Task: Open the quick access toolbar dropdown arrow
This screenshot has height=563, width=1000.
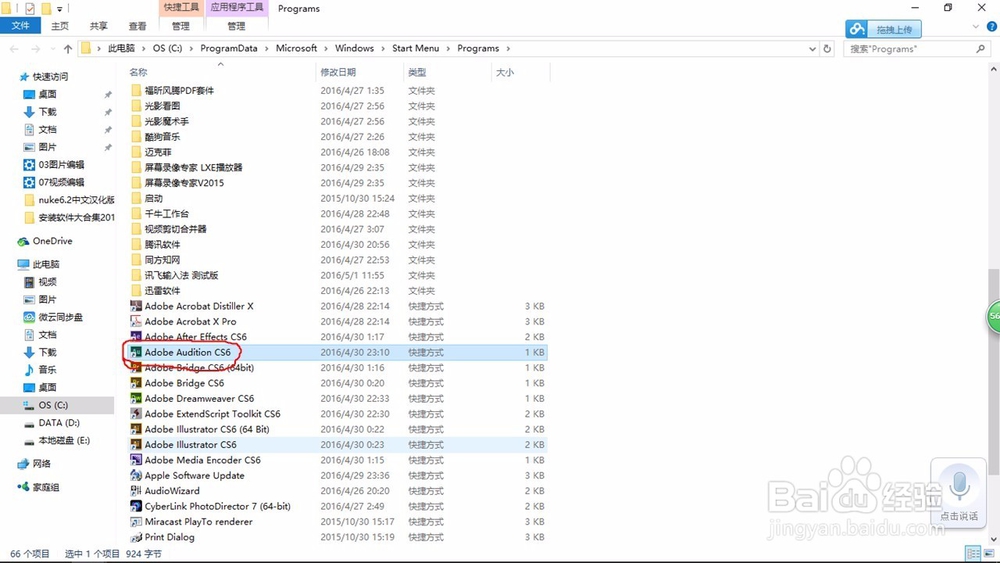Action: (60, 9)
